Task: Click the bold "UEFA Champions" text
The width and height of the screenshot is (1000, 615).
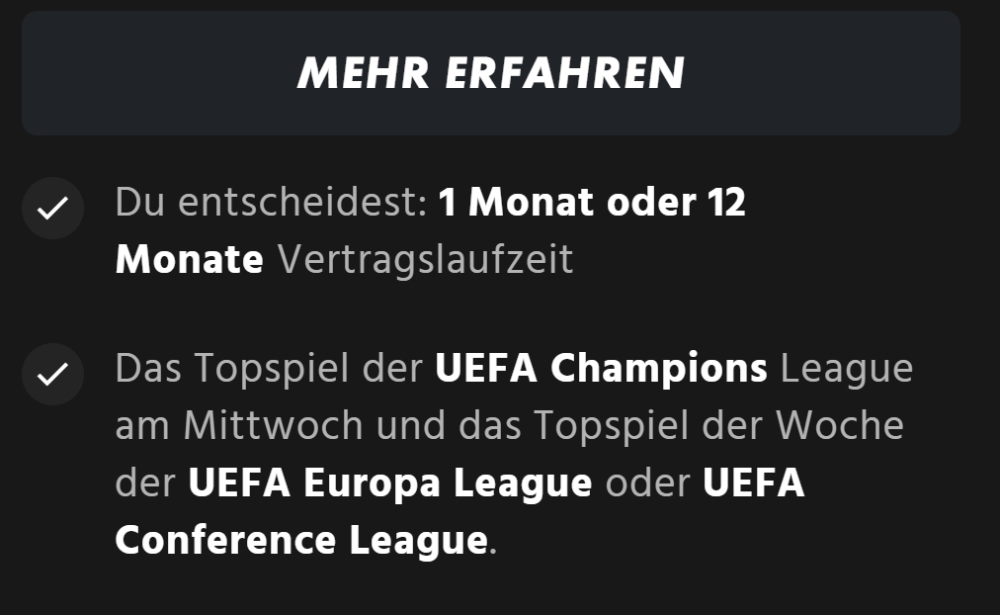Action: click(x=601, y=369)
